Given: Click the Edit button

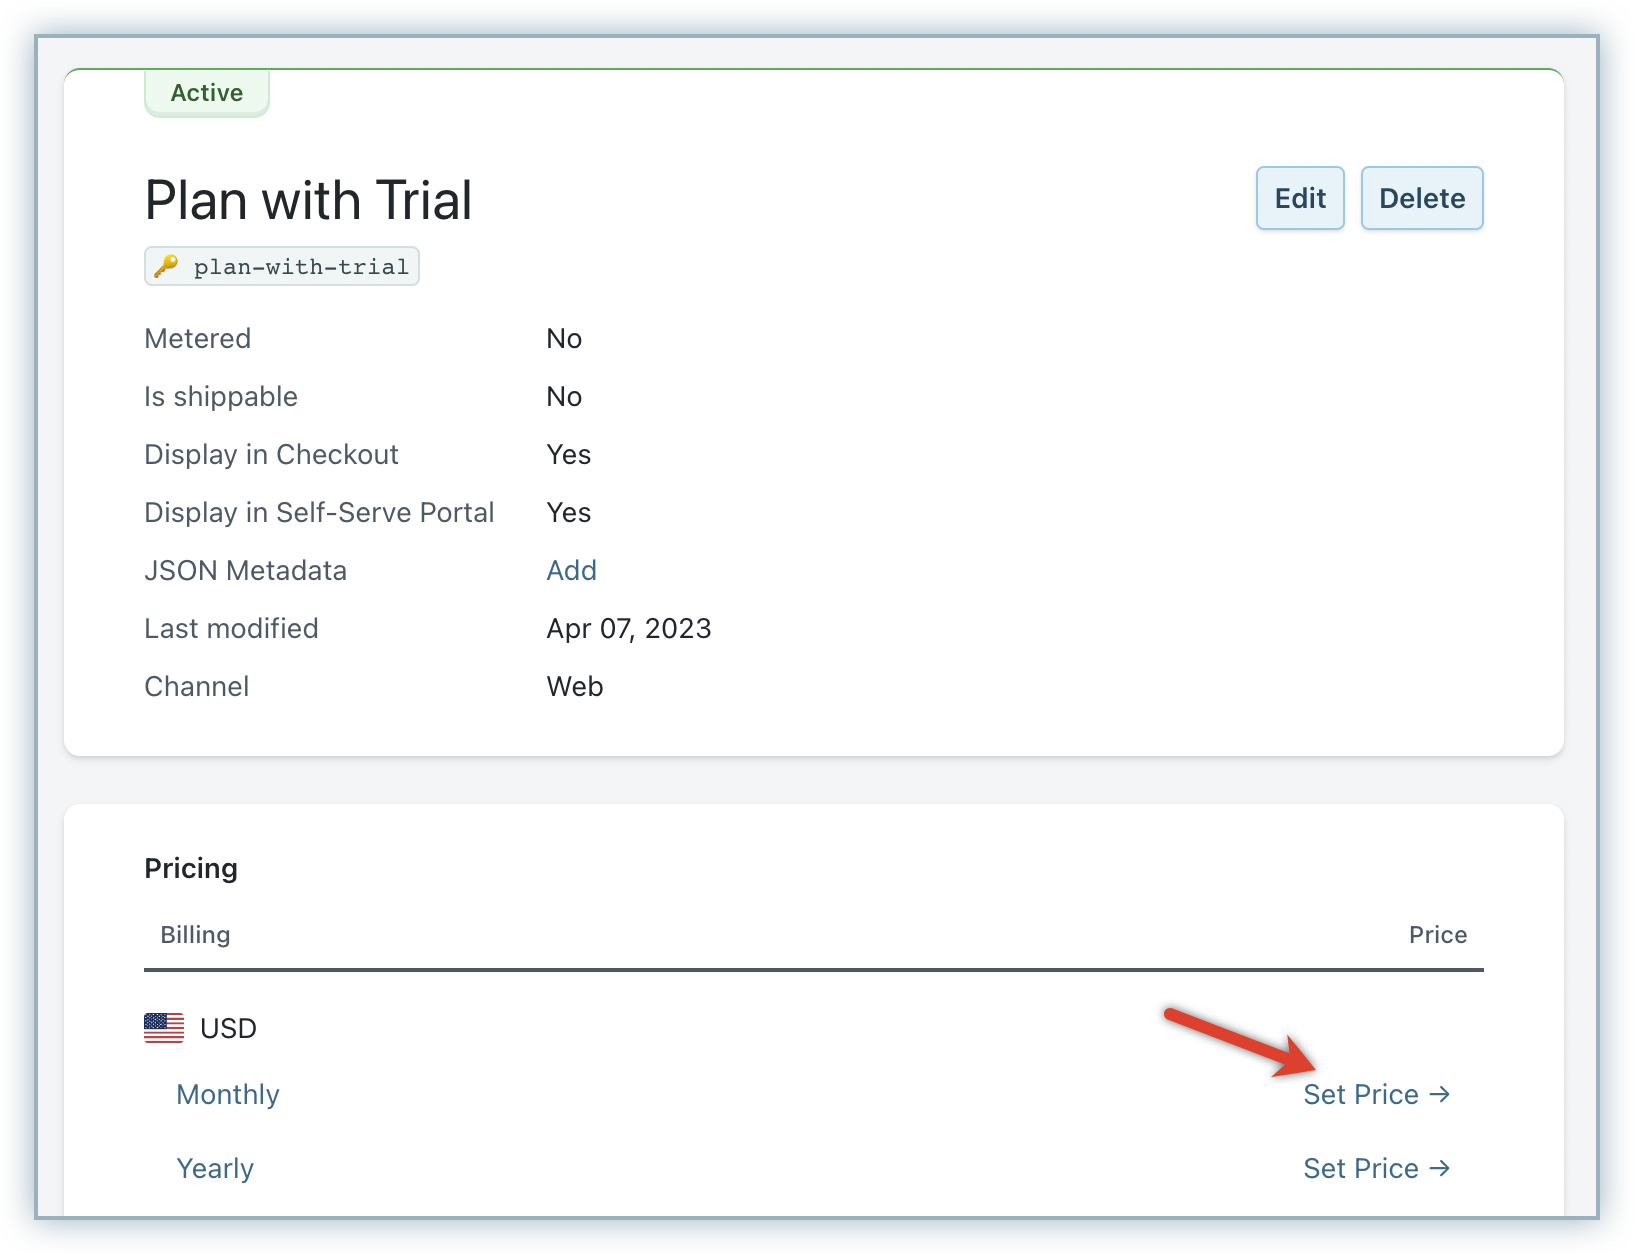Looking at the screenshot, I should pos(1299,198).
